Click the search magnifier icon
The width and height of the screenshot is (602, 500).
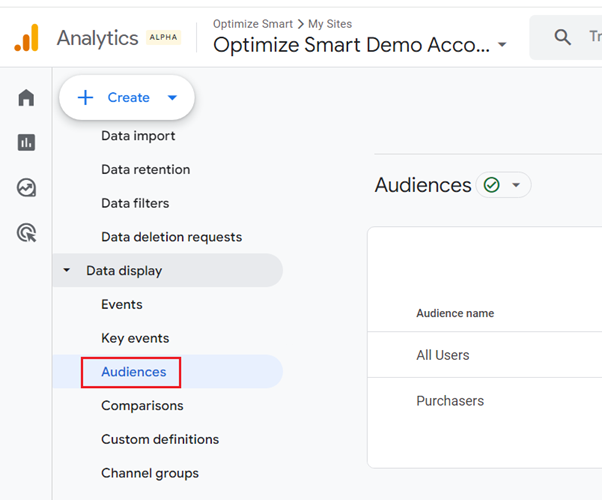(562, 37)
